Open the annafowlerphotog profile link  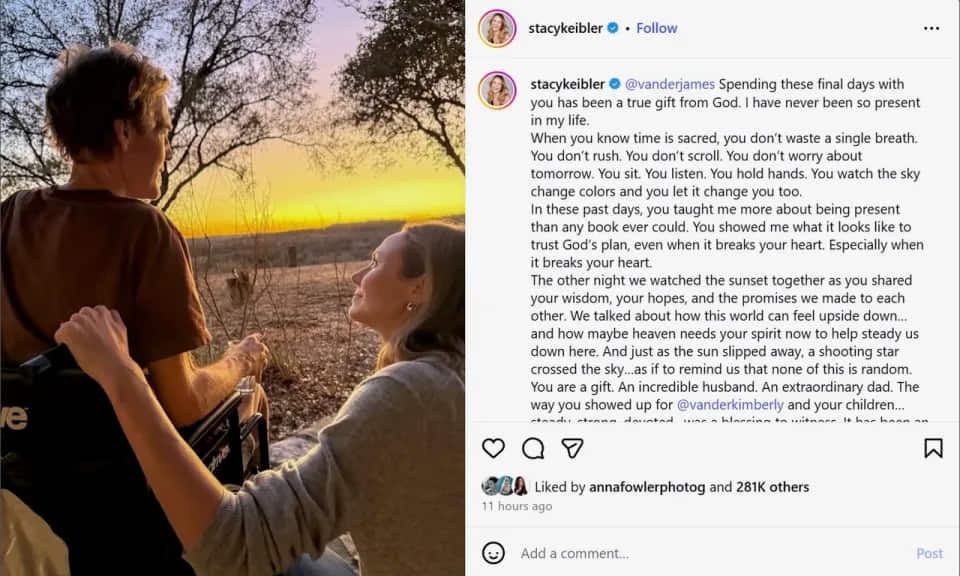(x=647, y=487)
